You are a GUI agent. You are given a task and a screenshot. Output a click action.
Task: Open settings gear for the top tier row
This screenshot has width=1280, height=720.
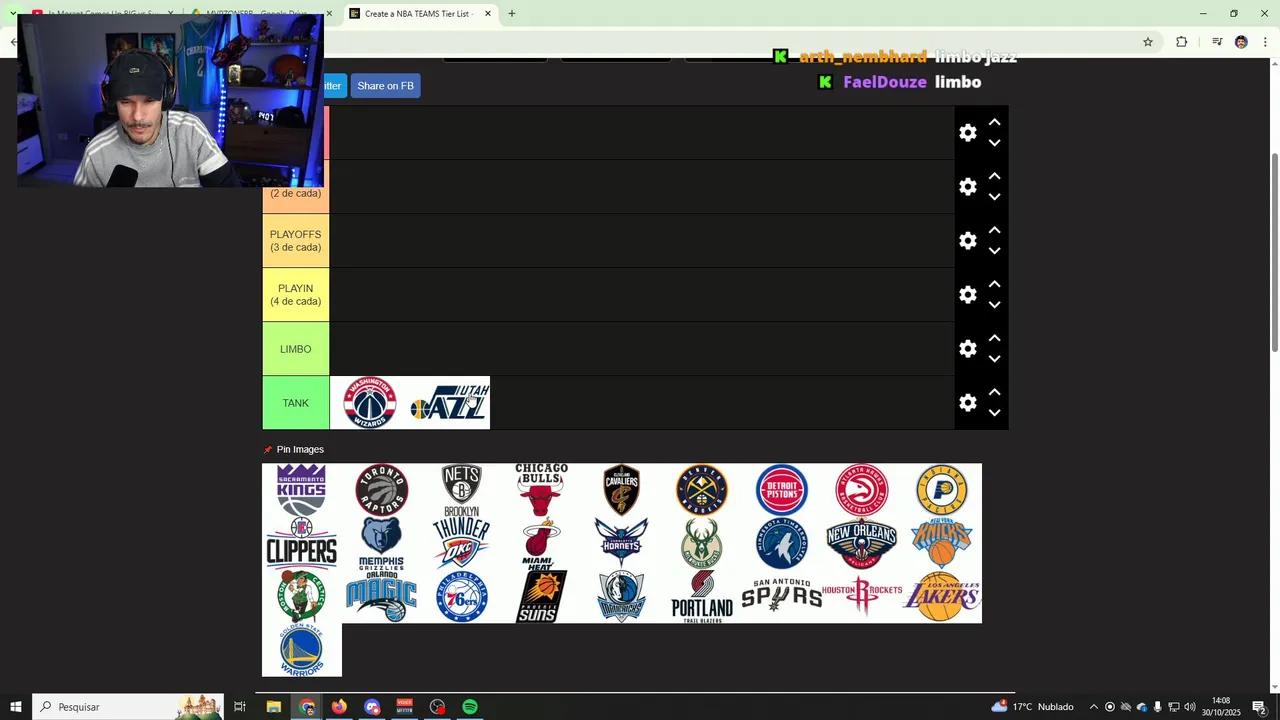click(967, 133)
